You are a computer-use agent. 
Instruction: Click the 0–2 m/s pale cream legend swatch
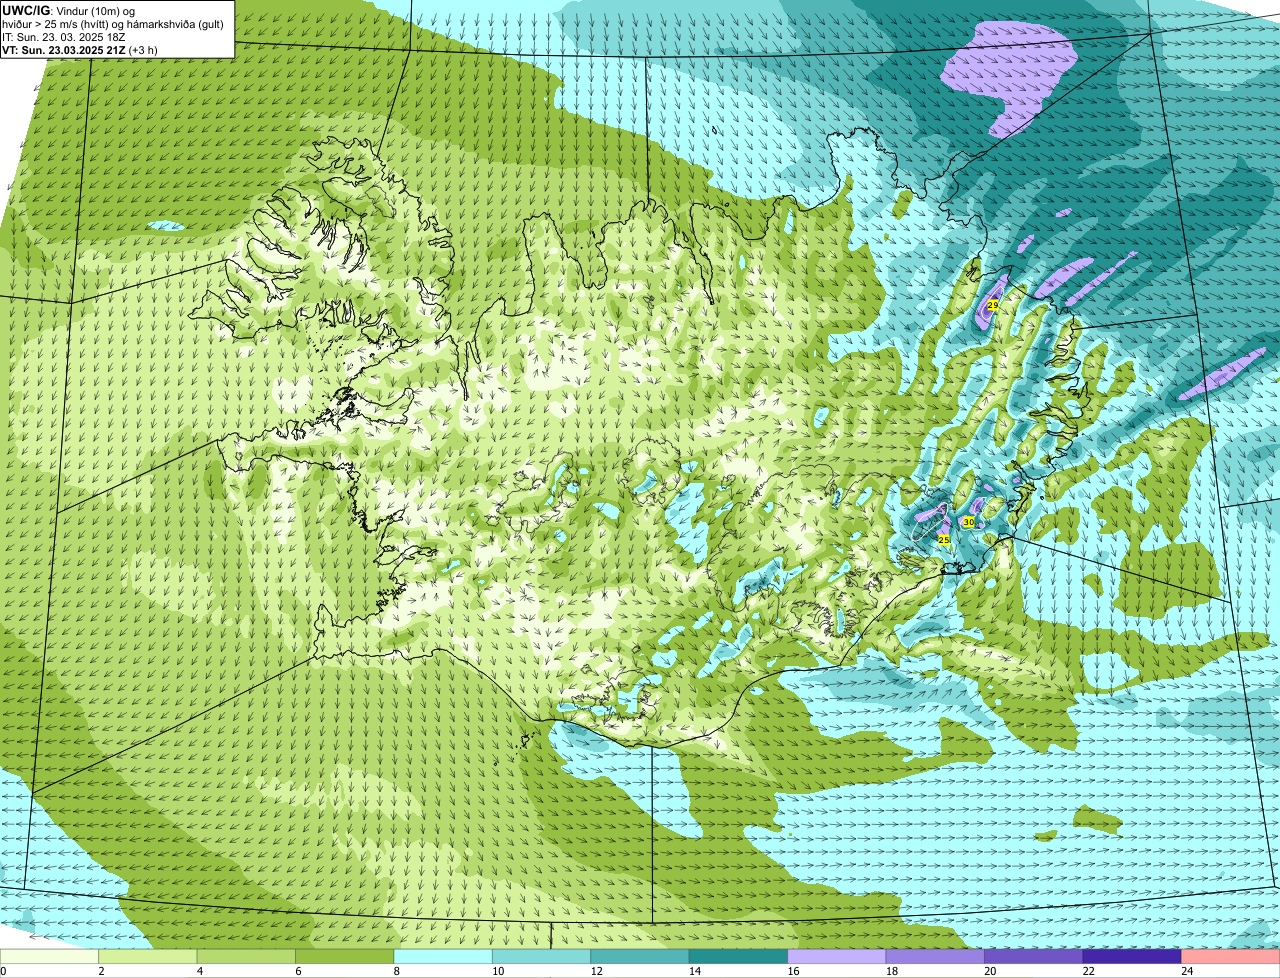point(50,956)
